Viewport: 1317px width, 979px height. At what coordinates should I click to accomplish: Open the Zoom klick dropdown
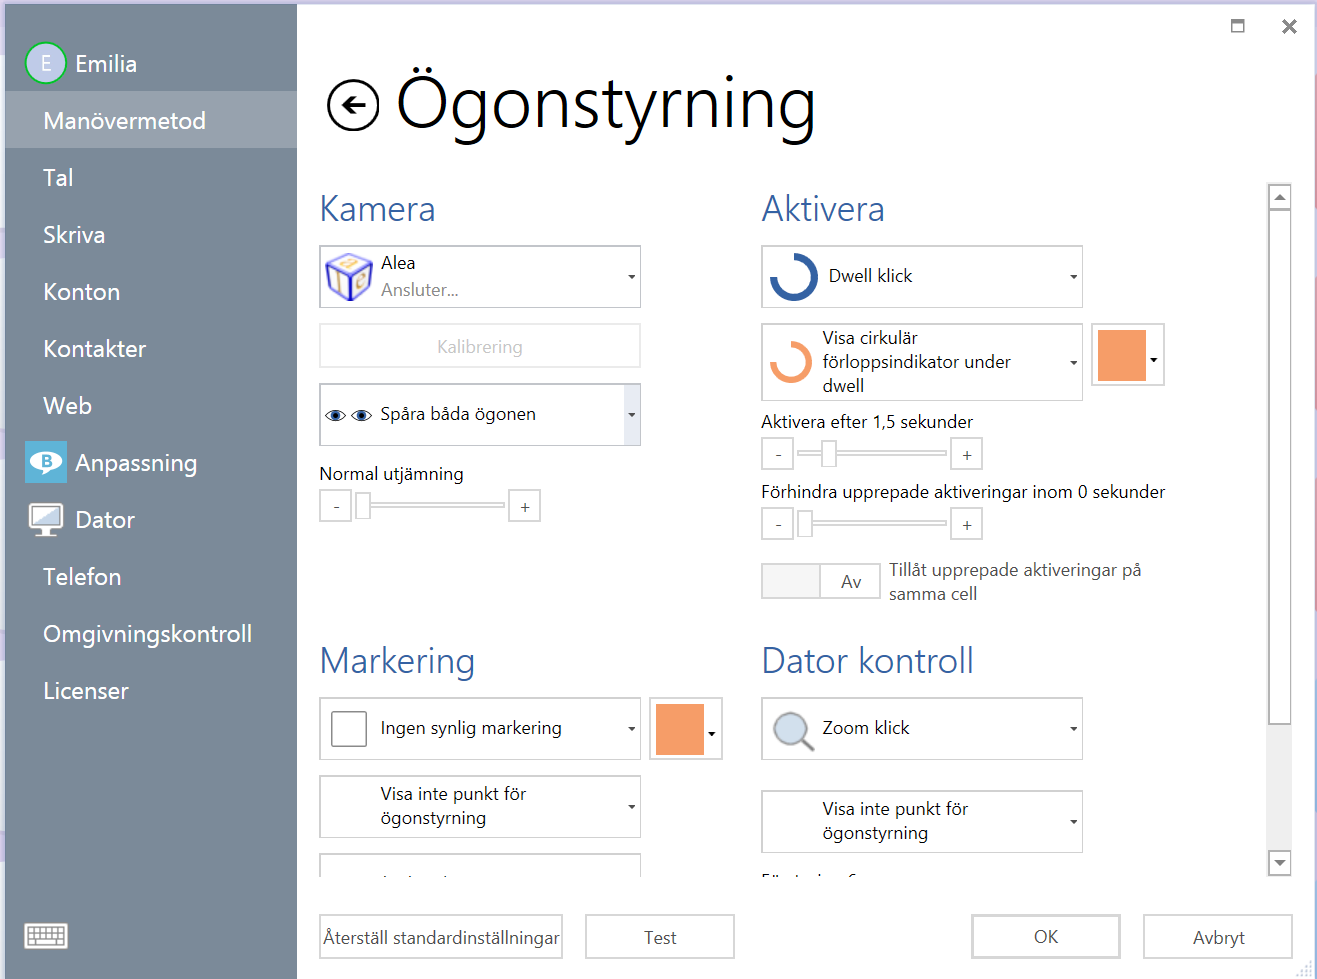pyautogui.click(x=922, y=729)
